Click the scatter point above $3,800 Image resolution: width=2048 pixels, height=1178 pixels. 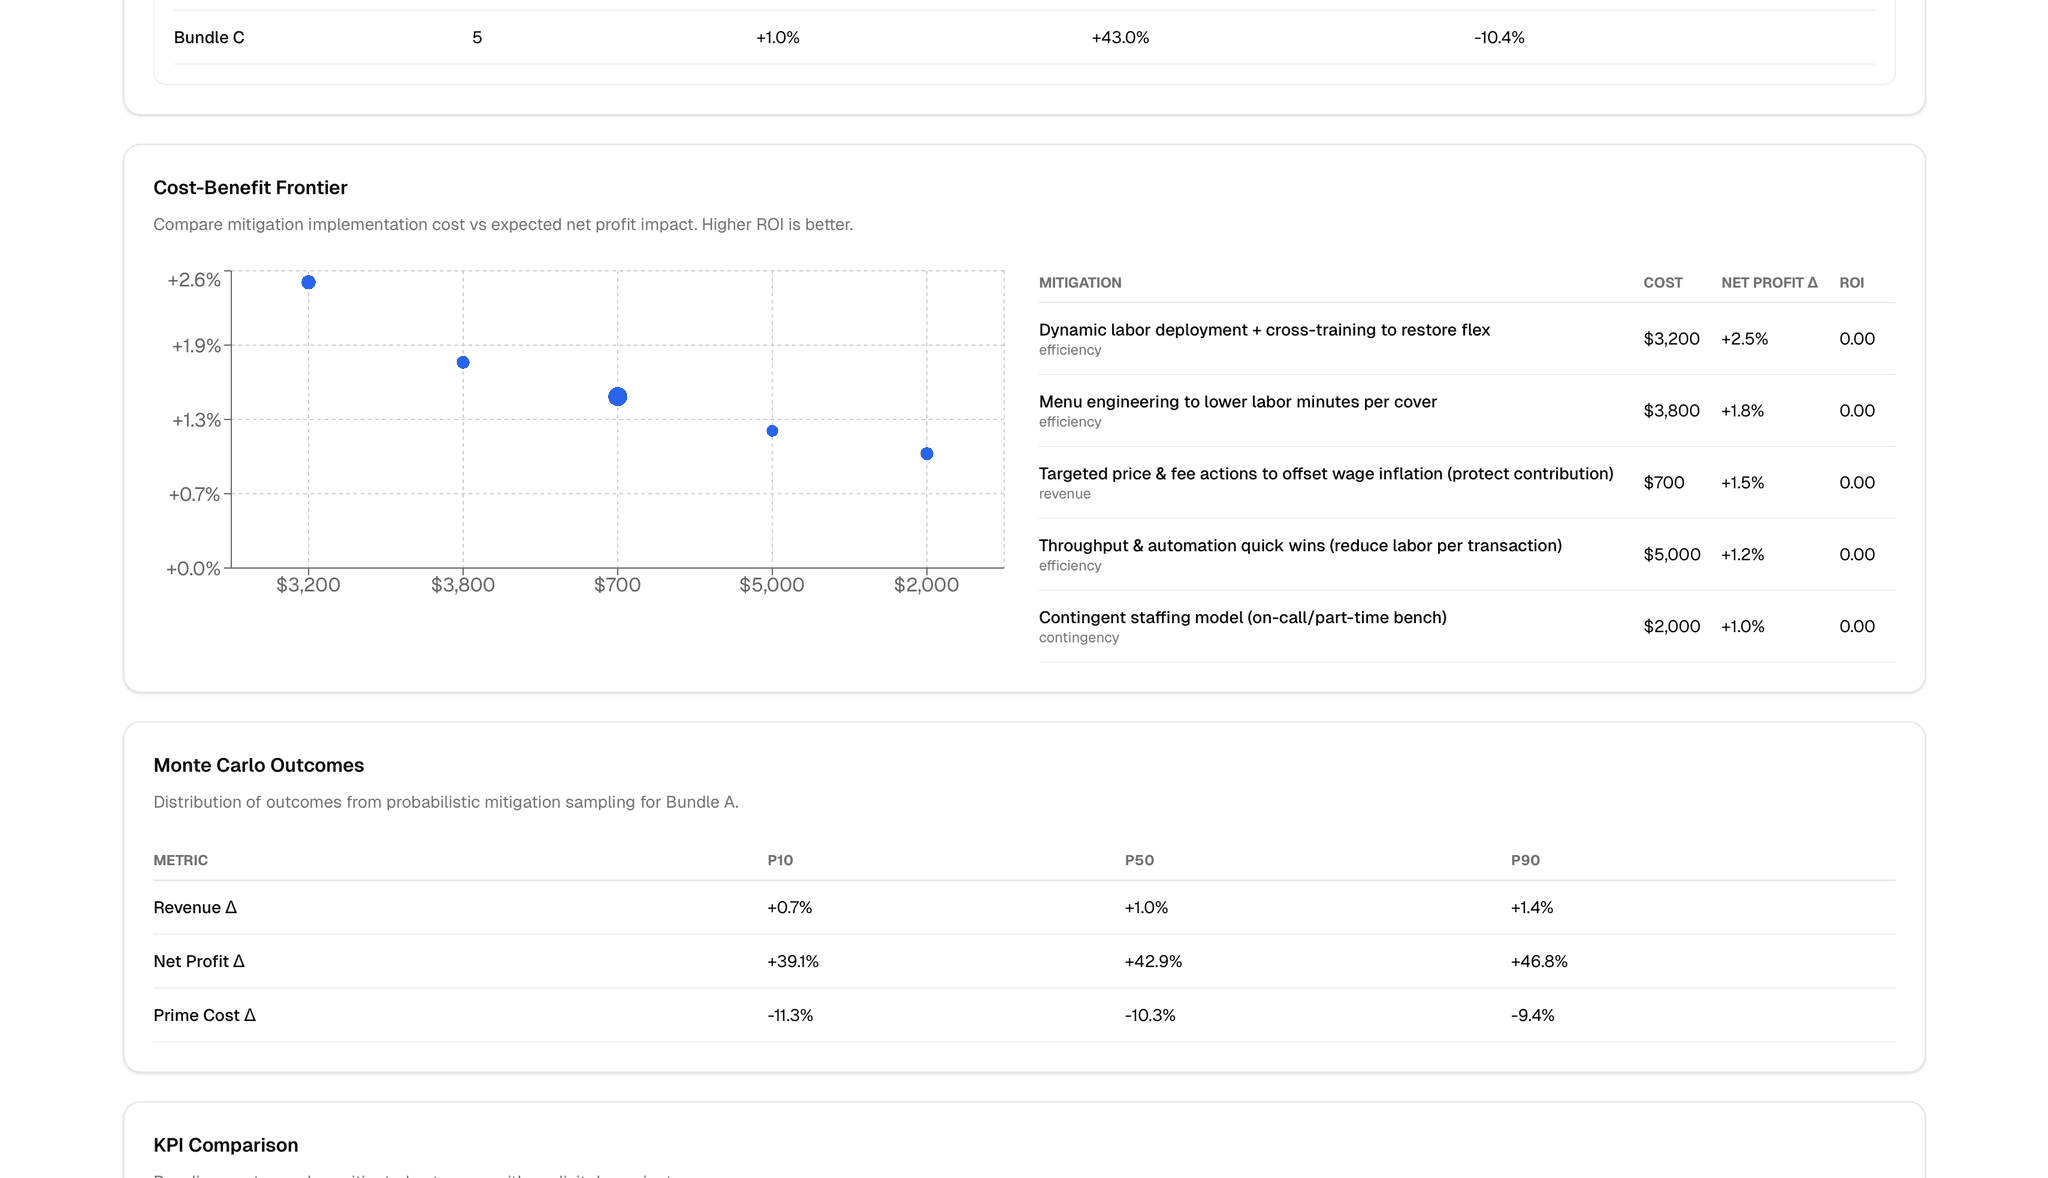pyautogui.click(x=463, y=362)
